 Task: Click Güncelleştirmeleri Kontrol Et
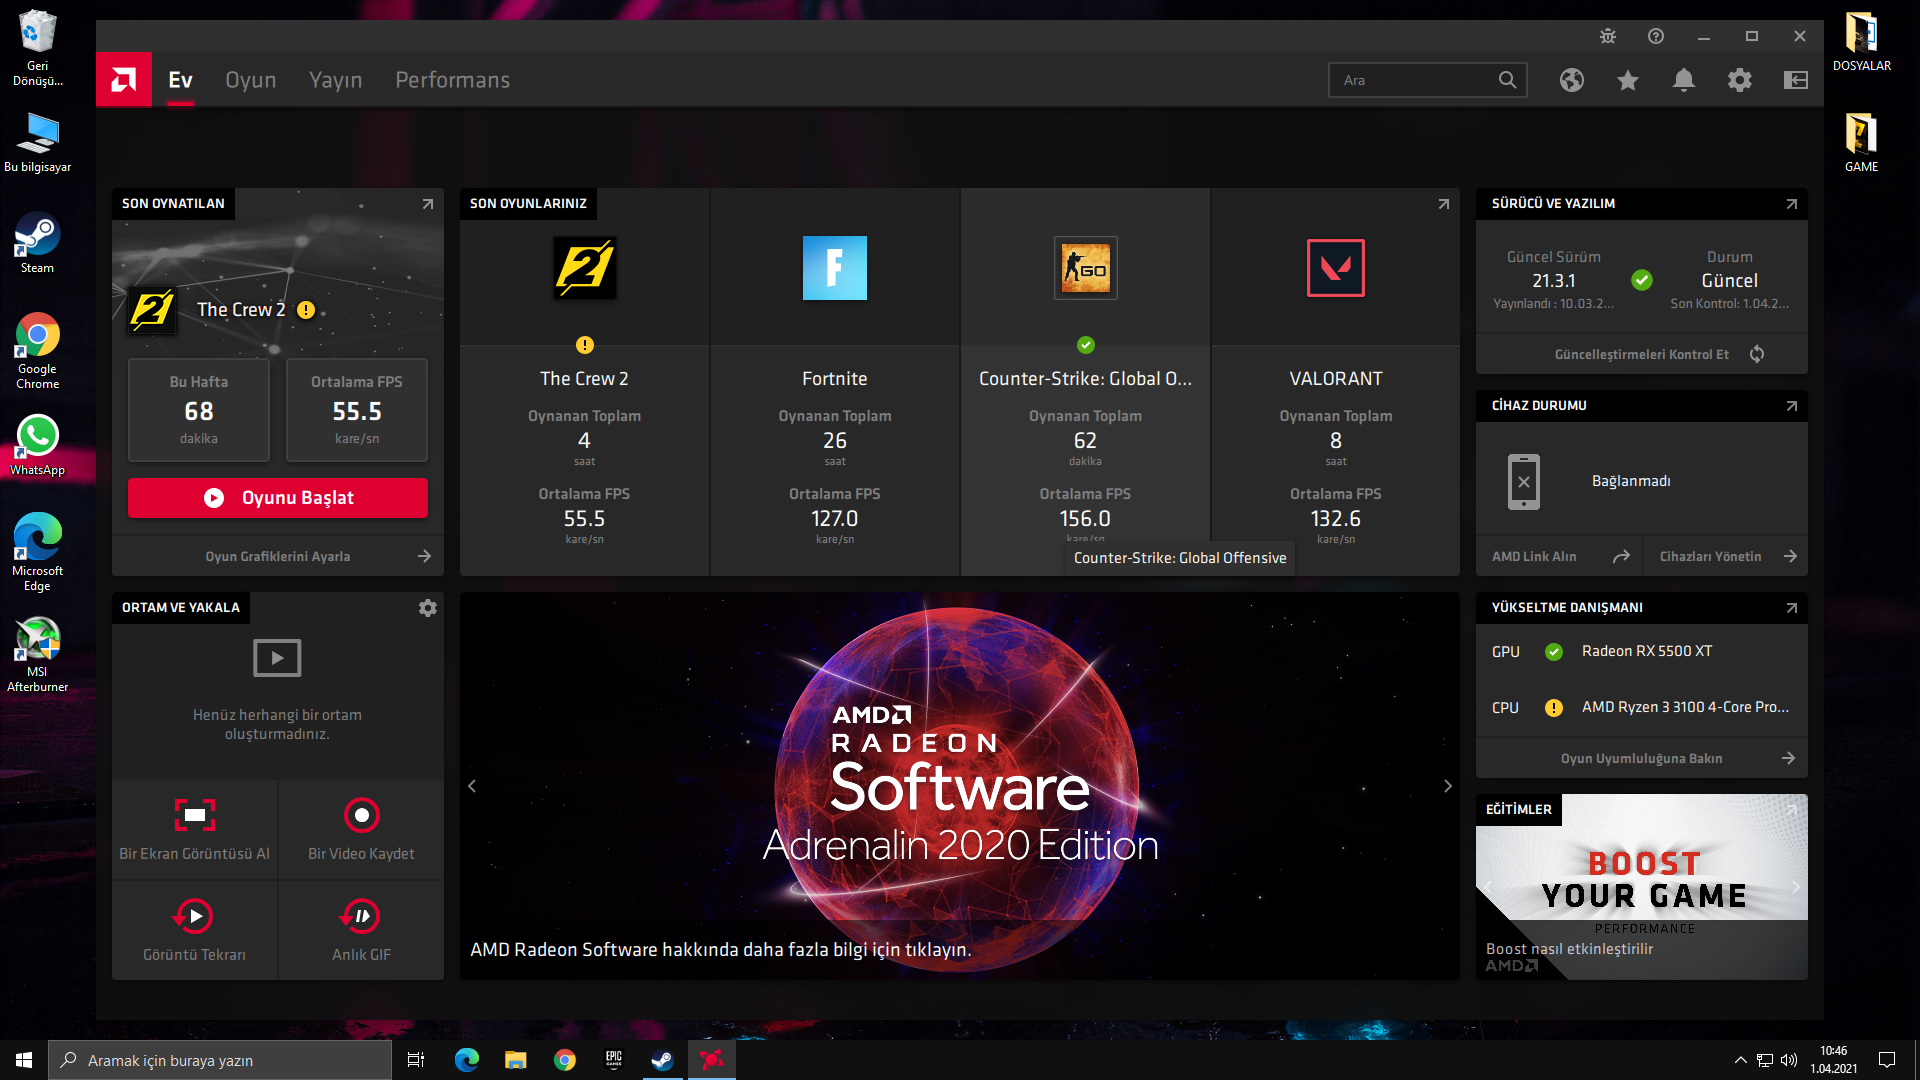pyautogui.click(x=1642, y=354)
